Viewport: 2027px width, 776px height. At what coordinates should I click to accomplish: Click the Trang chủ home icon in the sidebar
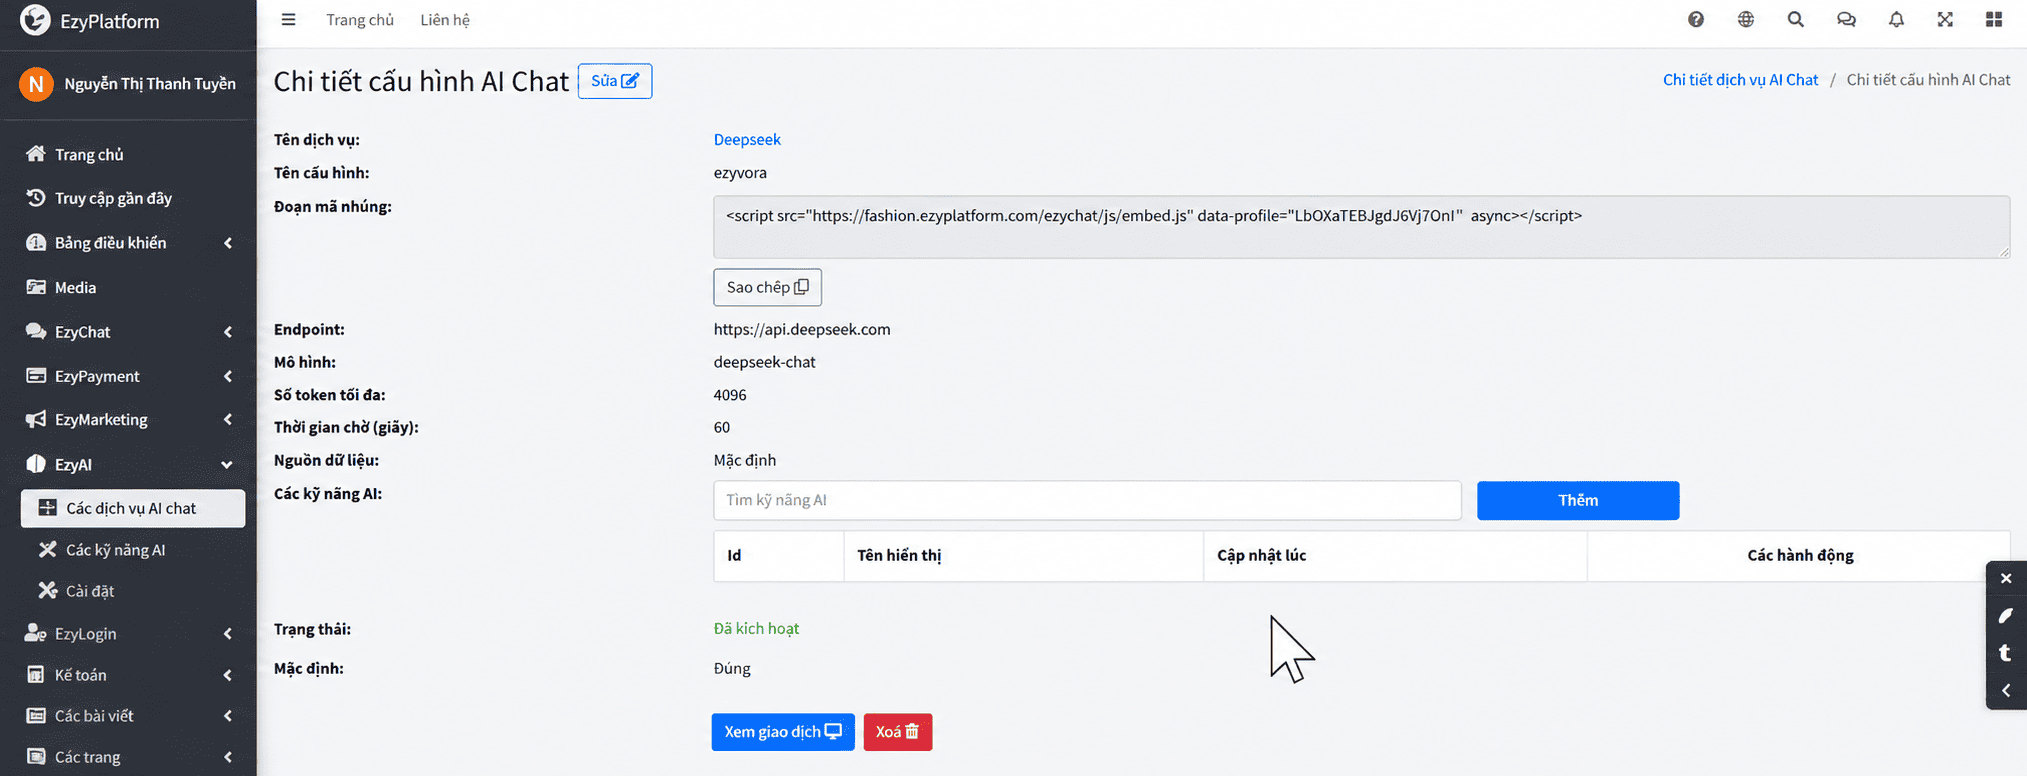[36, 154]
